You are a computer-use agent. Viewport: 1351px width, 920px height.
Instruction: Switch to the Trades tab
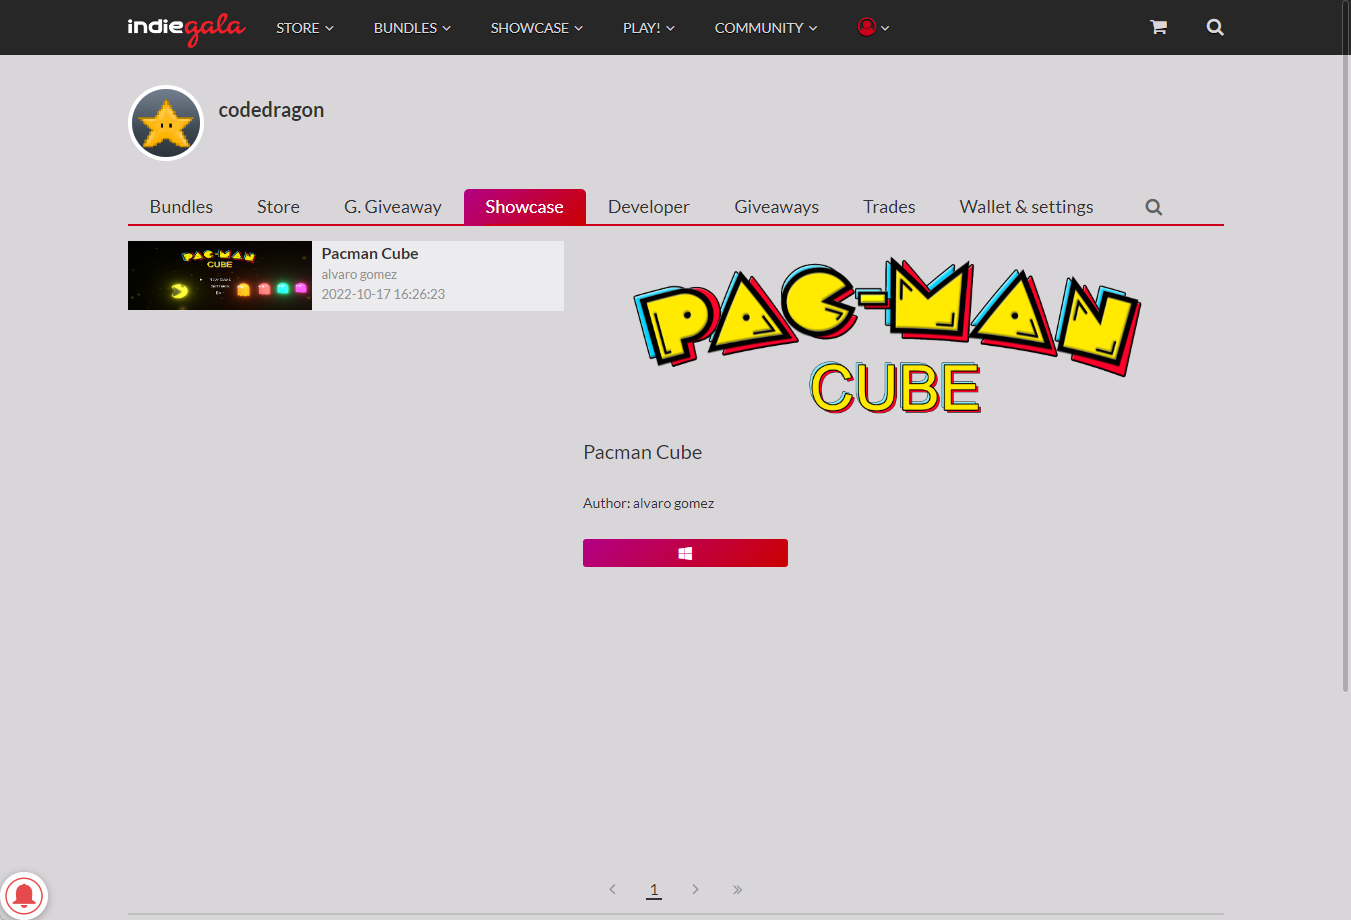pos(889,207)
